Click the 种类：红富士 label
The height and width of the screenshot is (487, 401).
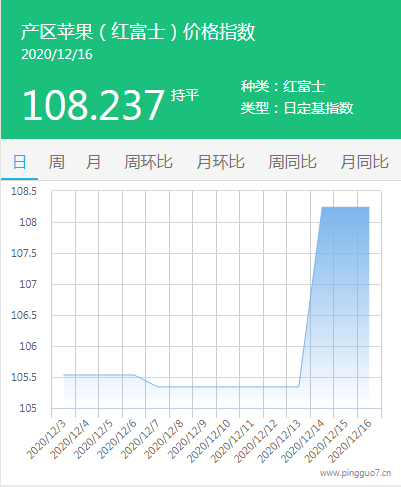click(x=283, y=87)
